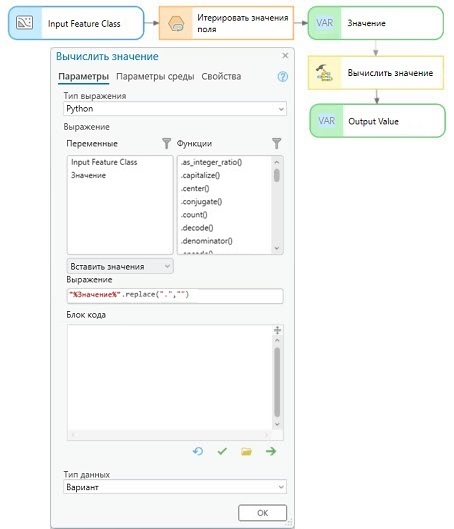The width and height of the screenshot is (454, 529).
Task: Click the undo reset arrow icon
Action: pos(198,451)
